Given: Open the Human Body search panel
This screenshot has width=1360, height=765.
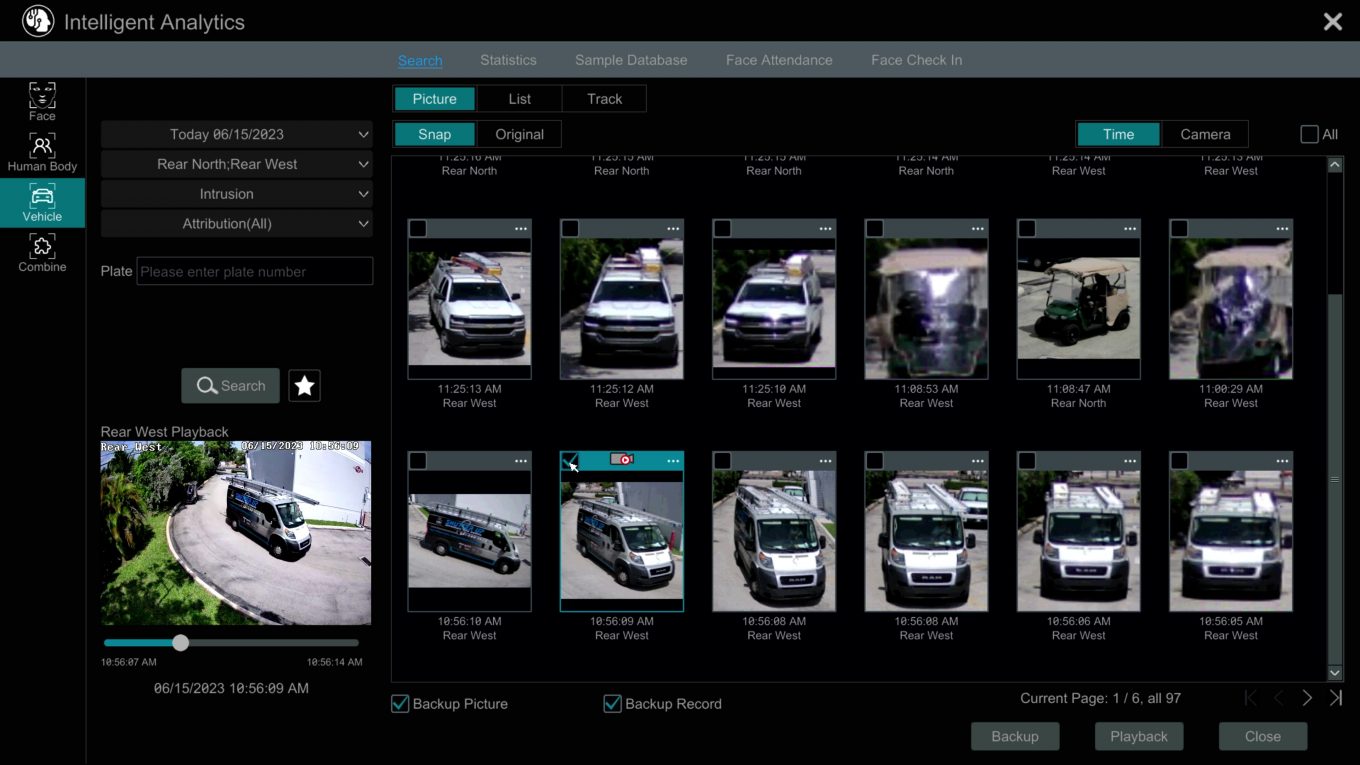Looking at the screenshot, I should coord(42,152).
